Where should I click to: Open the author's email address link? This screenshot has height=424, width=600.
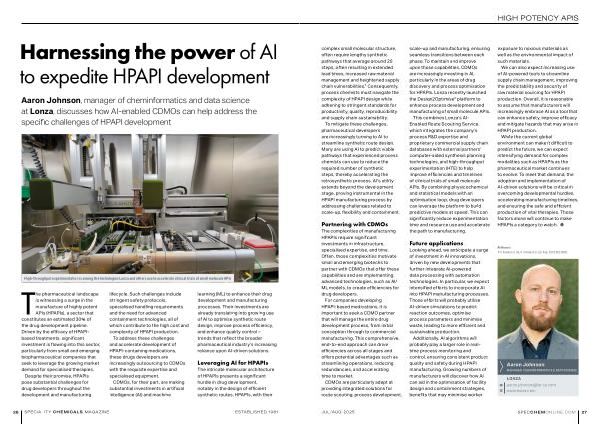(x=531, y=385)
